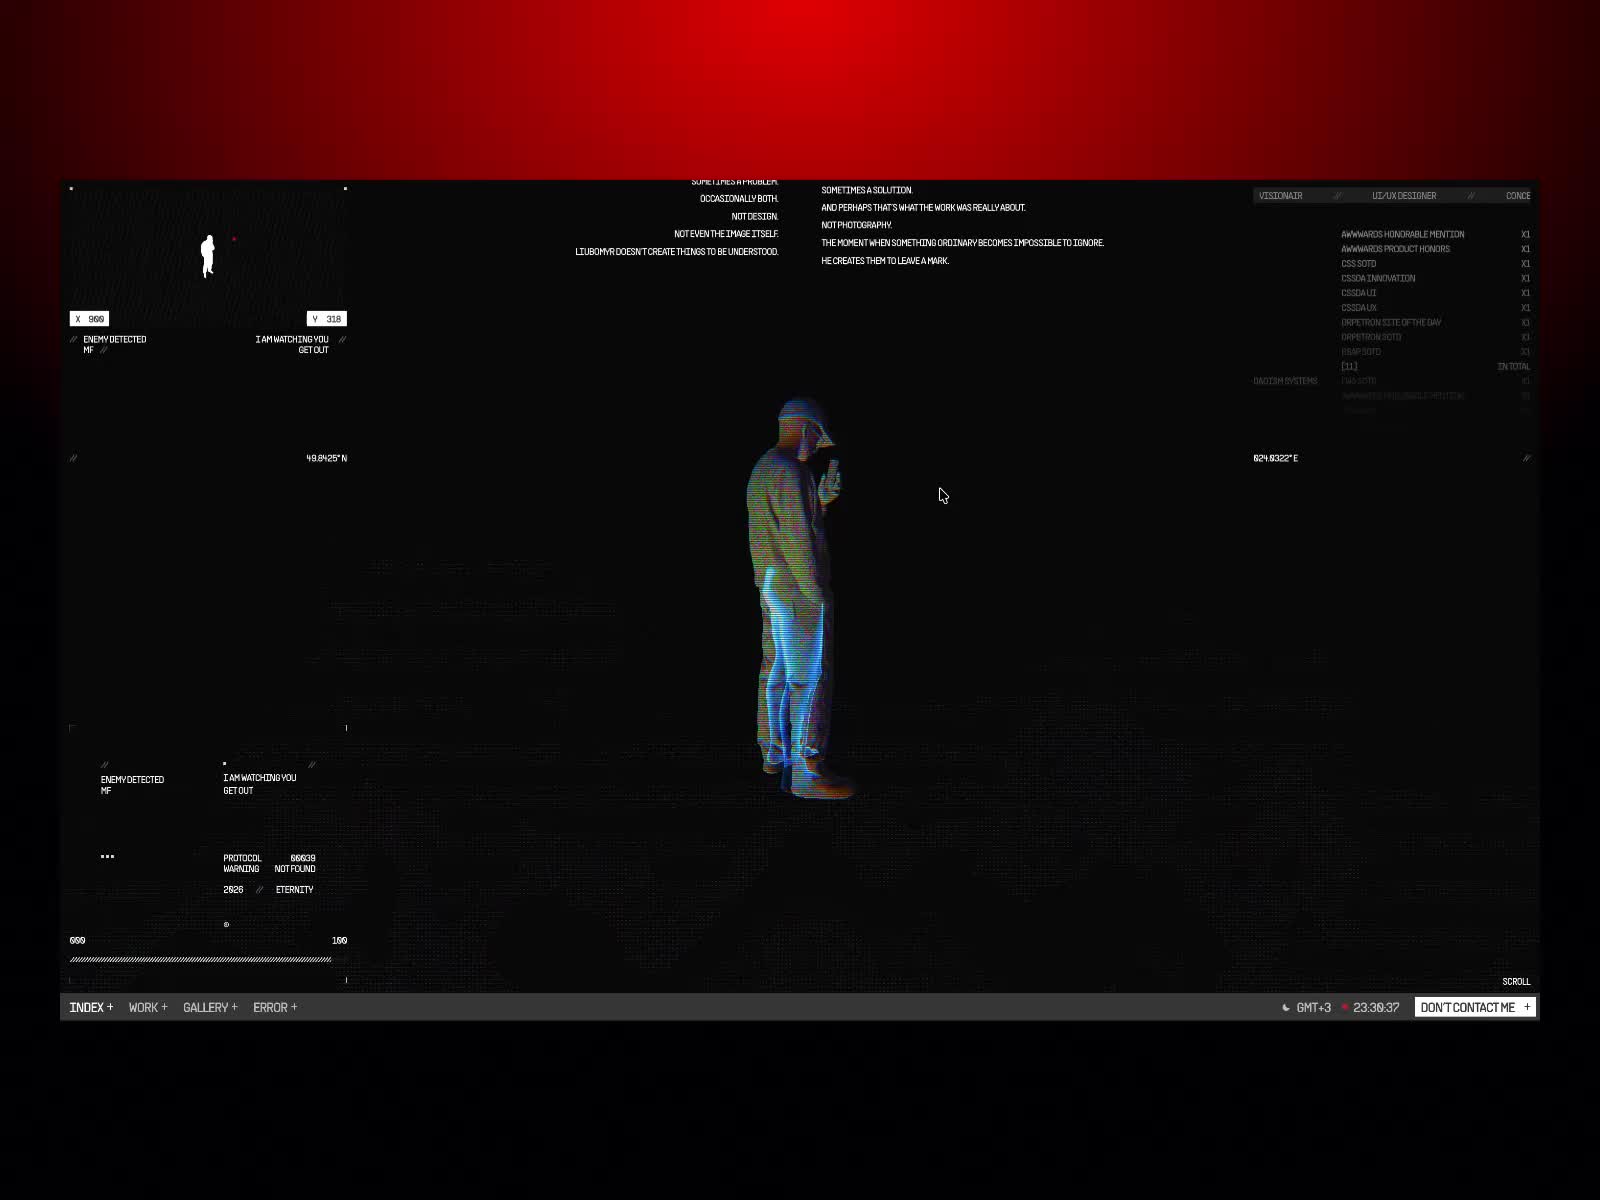Click 'NOT EVEN THE IMAGE ITSELF.' line
The width and height of the screenshot is (1600, 1200).
pyautogui.click(x=726, y=234)
